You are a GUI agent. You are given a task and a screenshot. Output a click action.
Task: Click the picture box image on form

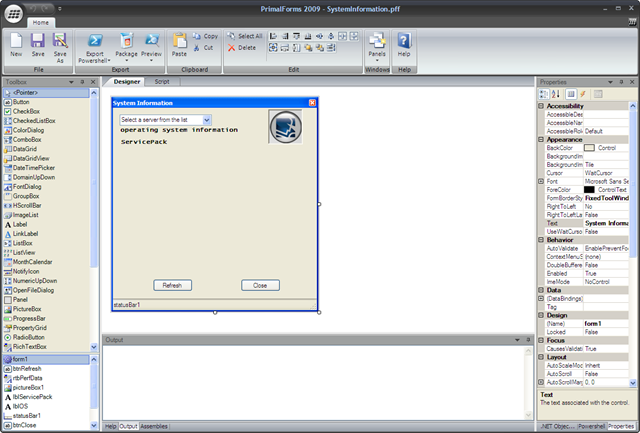click(x=285, y=127)
